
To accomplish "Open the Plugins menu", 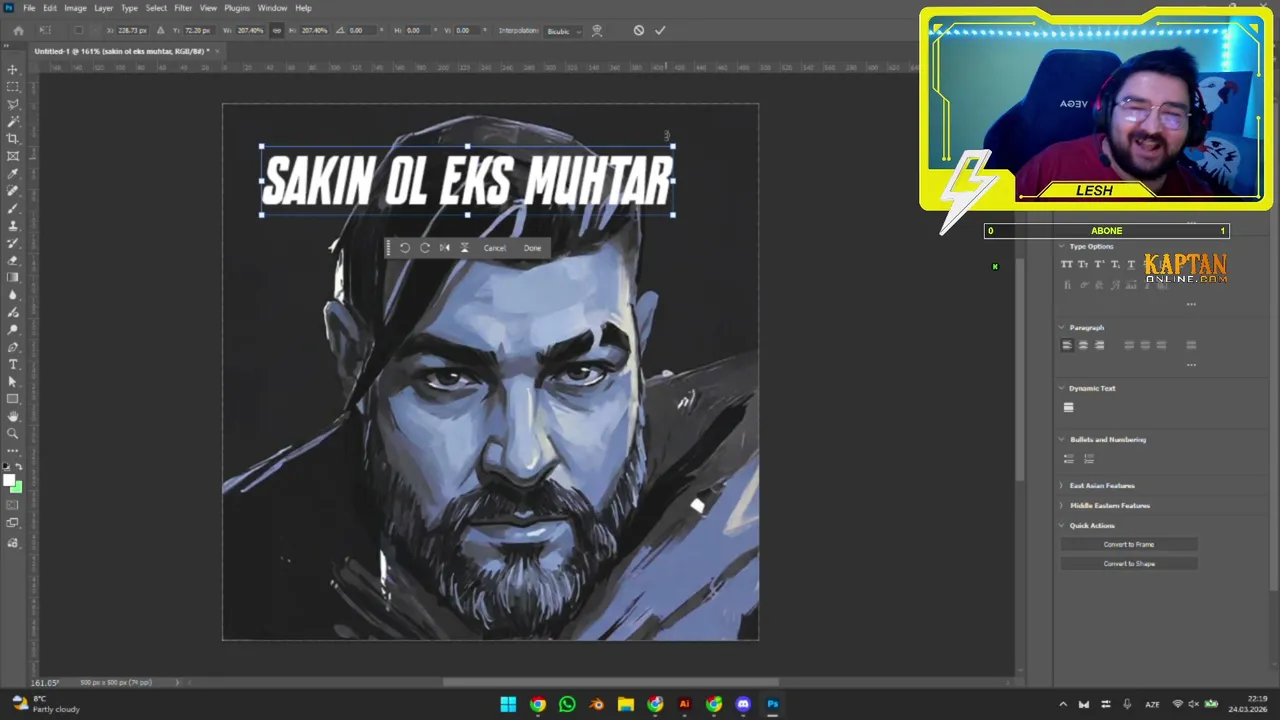I will tap(237, 8).
